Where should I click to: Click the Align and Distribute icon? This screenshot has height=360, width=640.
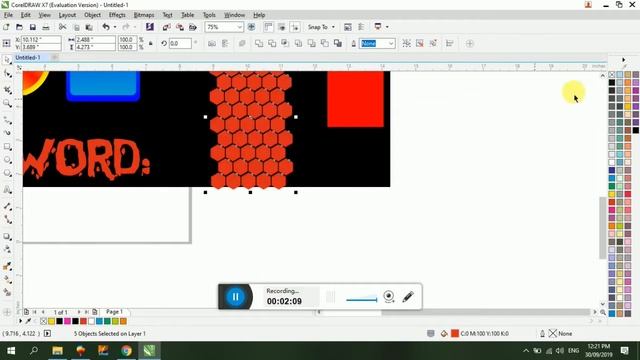[x=449, y=43]
